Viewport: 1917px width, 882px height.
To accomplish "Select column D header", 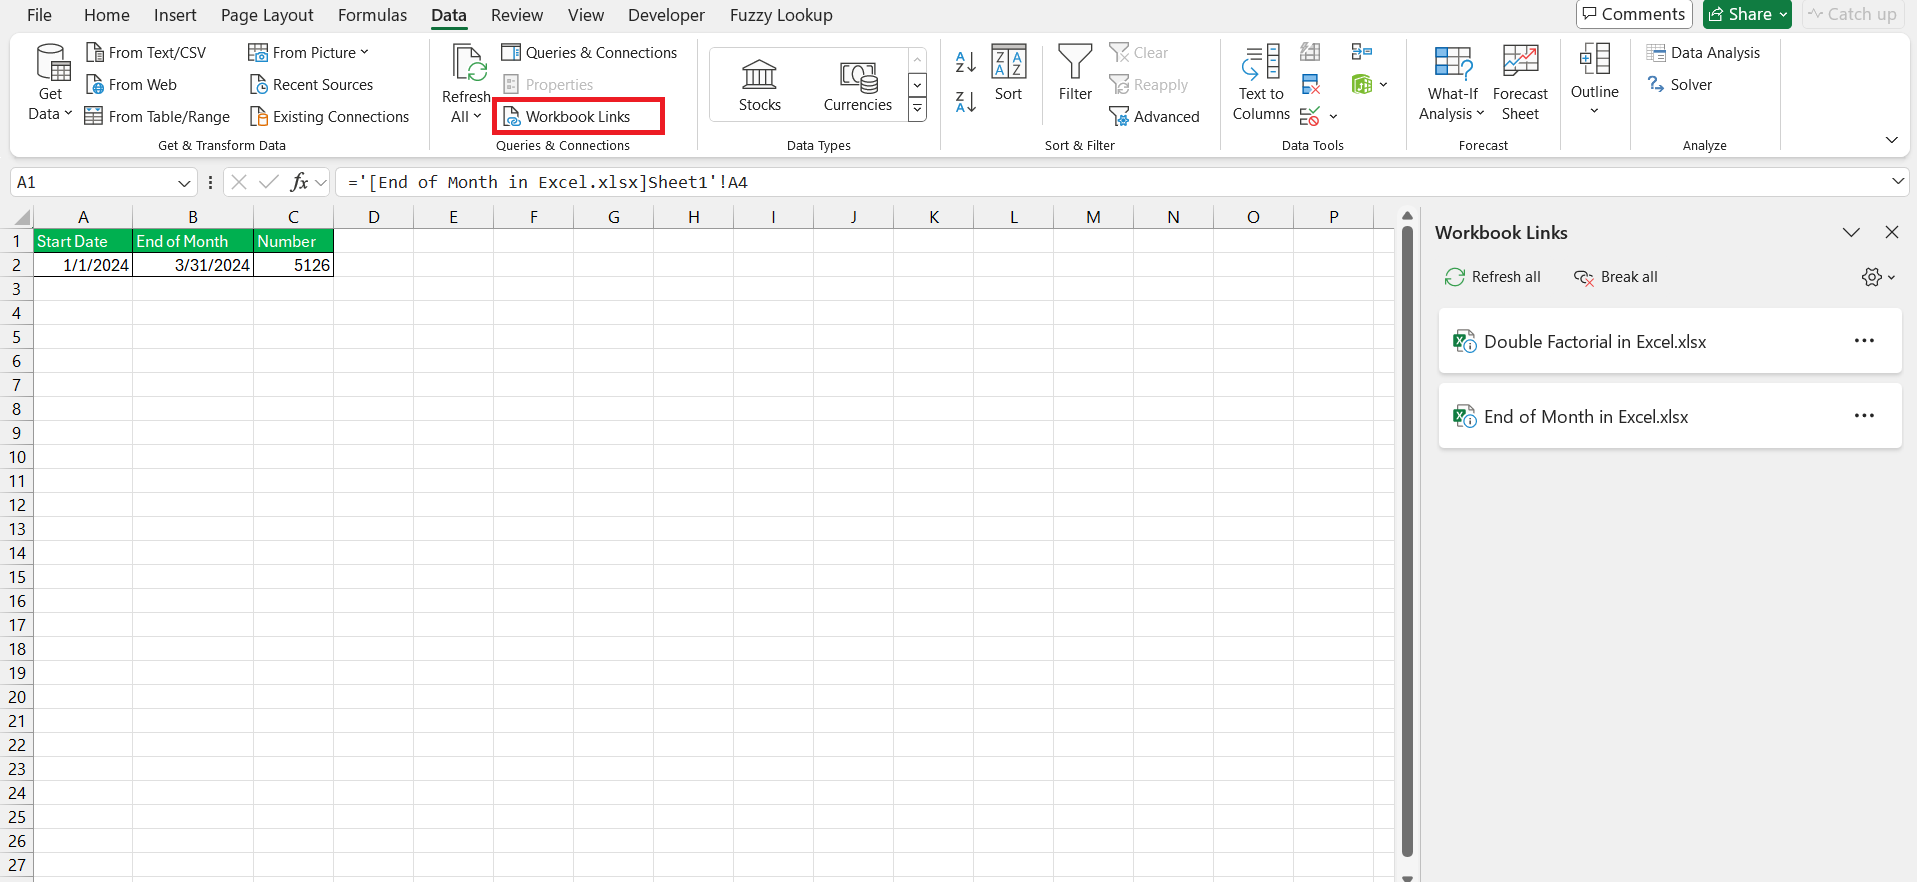I will (x=373, y=217).
